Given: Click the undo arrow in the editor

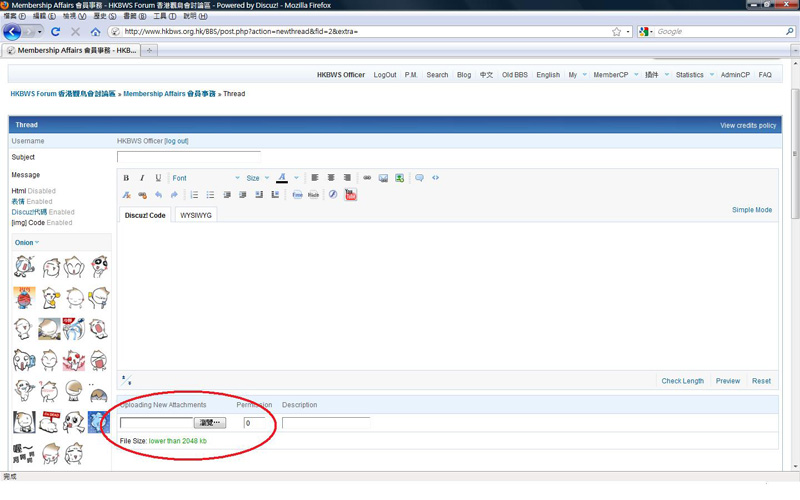Looking at the screenshot, I should 158,195.
